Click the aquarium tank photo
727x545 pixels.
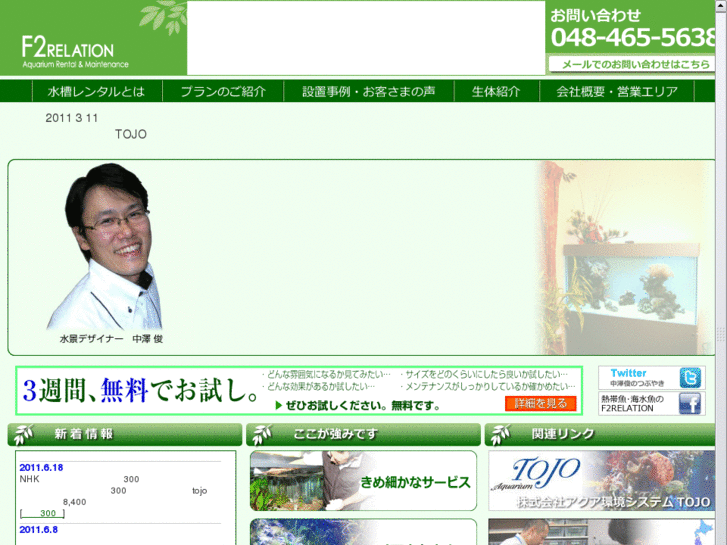pyautogui.click(x=625, y=258)
